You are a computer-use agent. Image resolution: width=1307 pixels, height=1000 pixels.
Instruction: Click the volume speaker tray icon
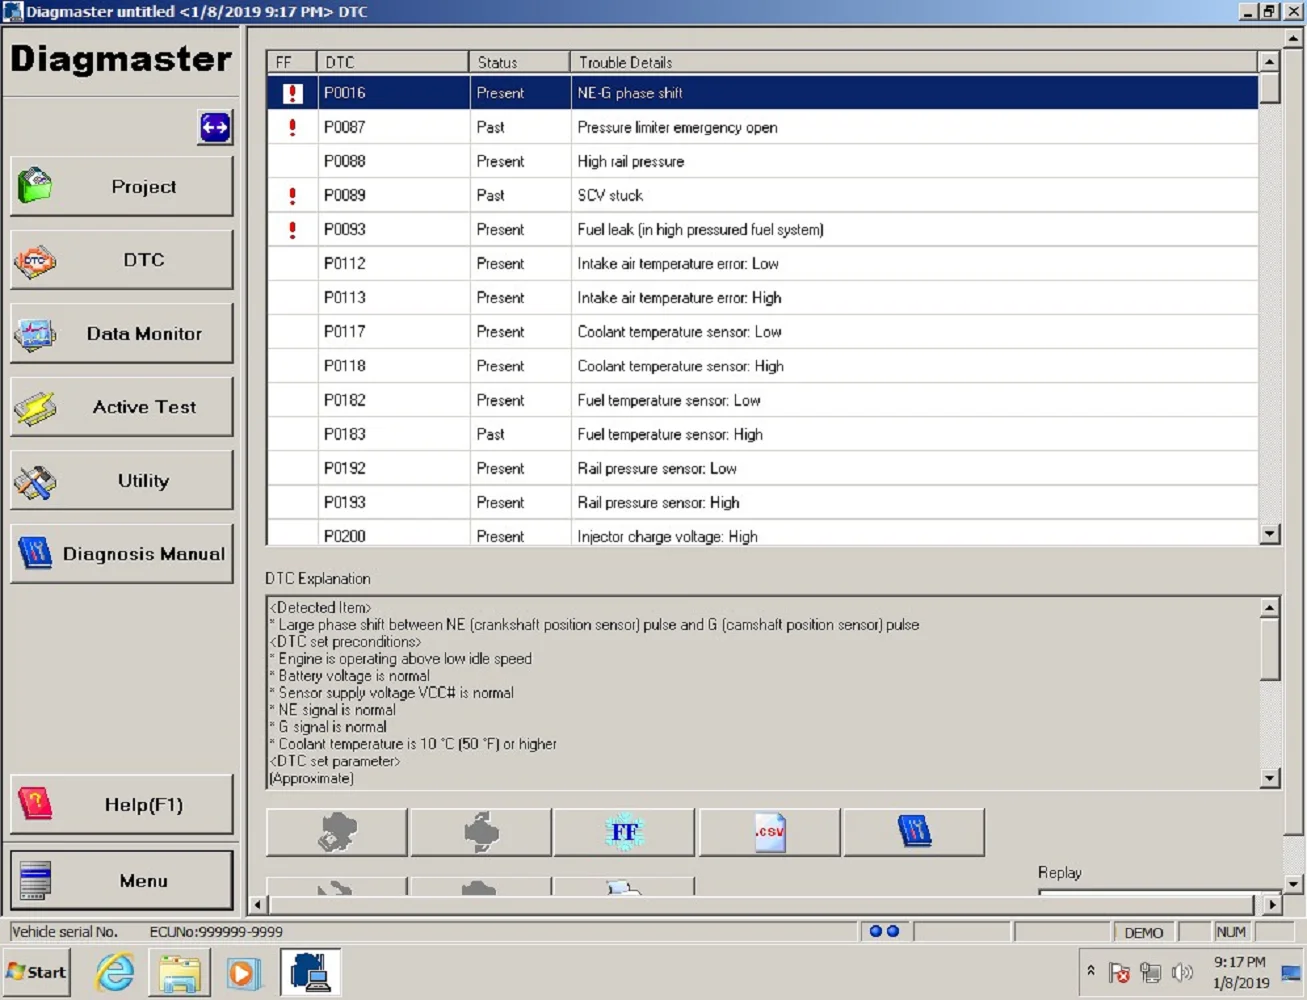[x=1182, y=972]
